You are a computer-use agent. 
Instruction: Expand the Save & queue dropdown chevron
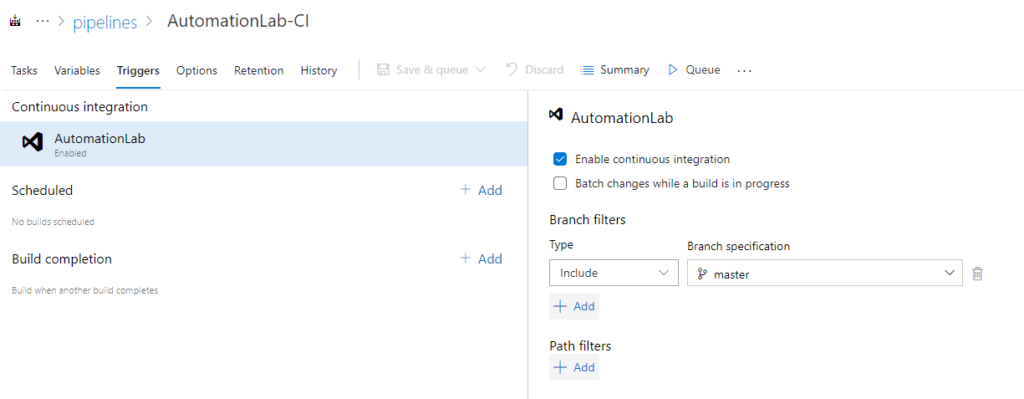coord(480,70)
